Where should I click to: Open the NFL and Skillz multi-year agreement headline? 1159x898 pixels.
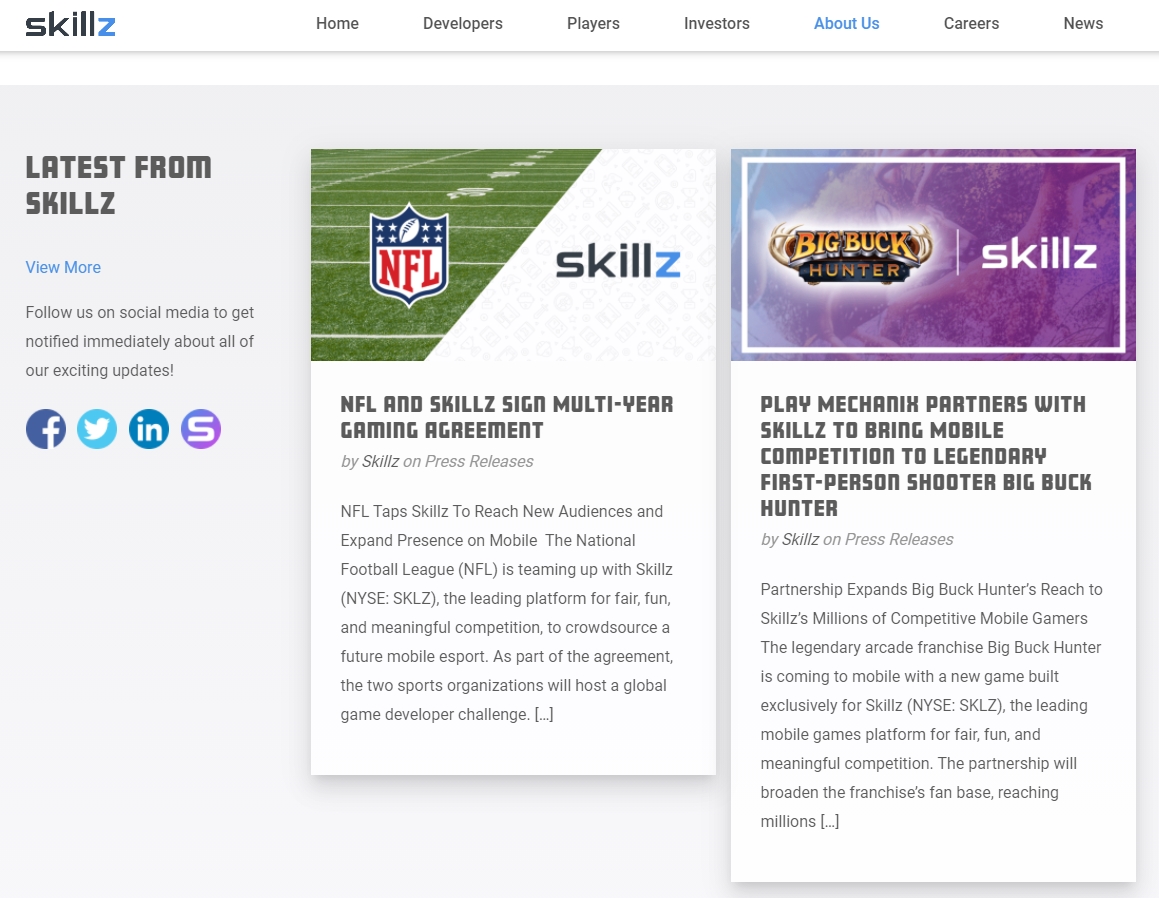(507, 417)
